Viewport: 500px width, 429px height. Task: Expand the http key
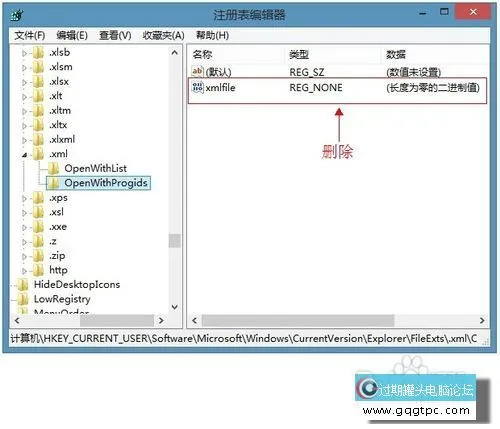tap(24, 271)
